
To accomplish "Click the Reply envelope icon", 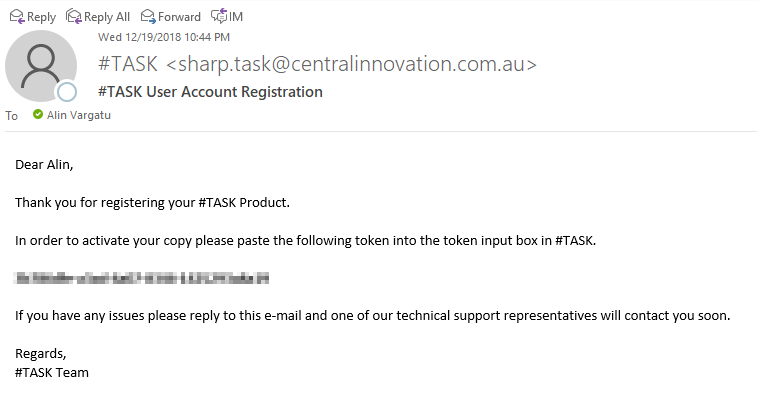I will [x=17, y=17].
